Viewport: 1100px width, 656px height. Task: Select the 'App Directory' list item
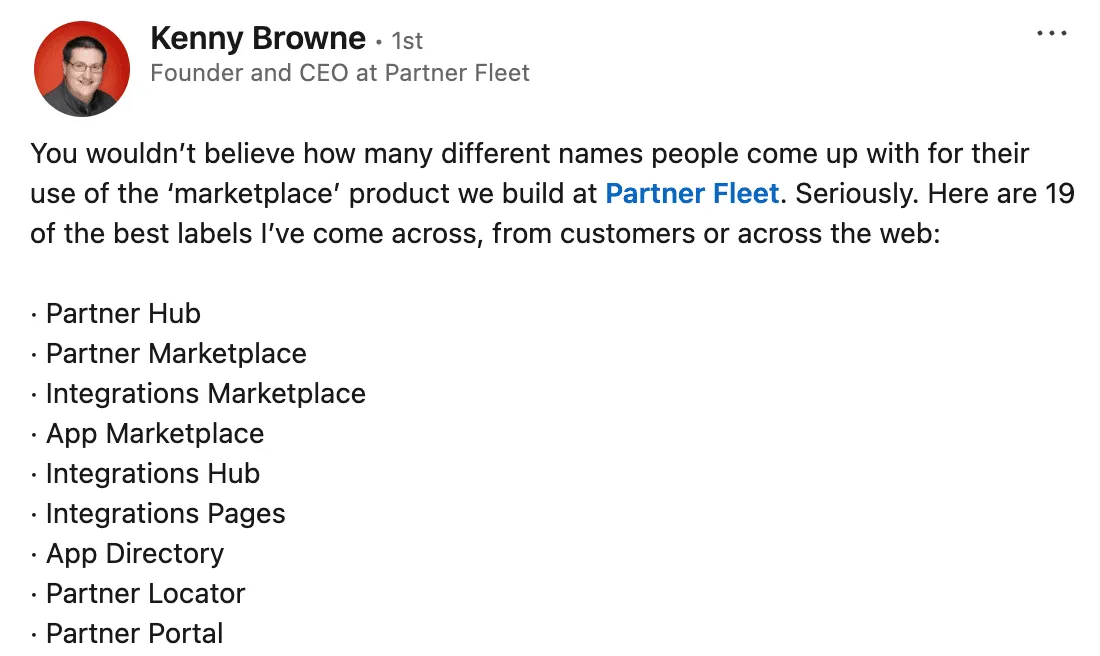pos(135,554)
